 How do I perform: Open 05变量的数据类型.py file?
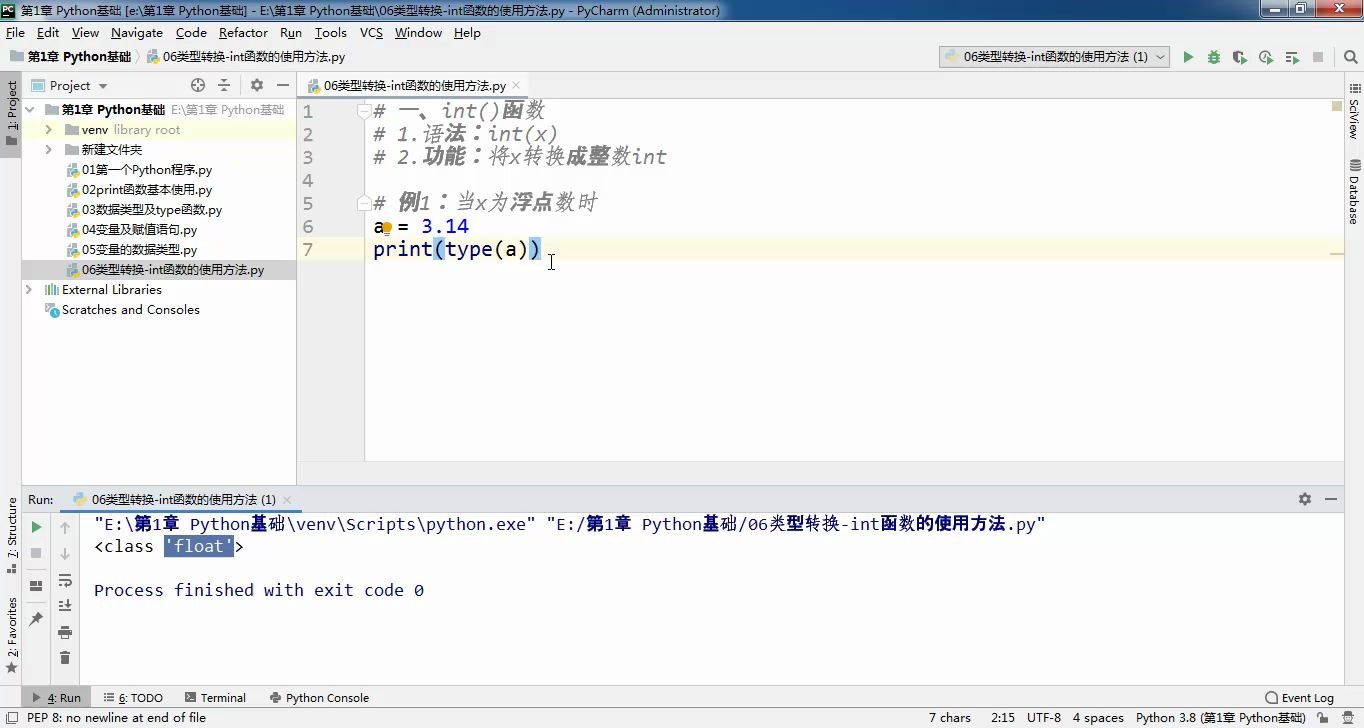139,250
